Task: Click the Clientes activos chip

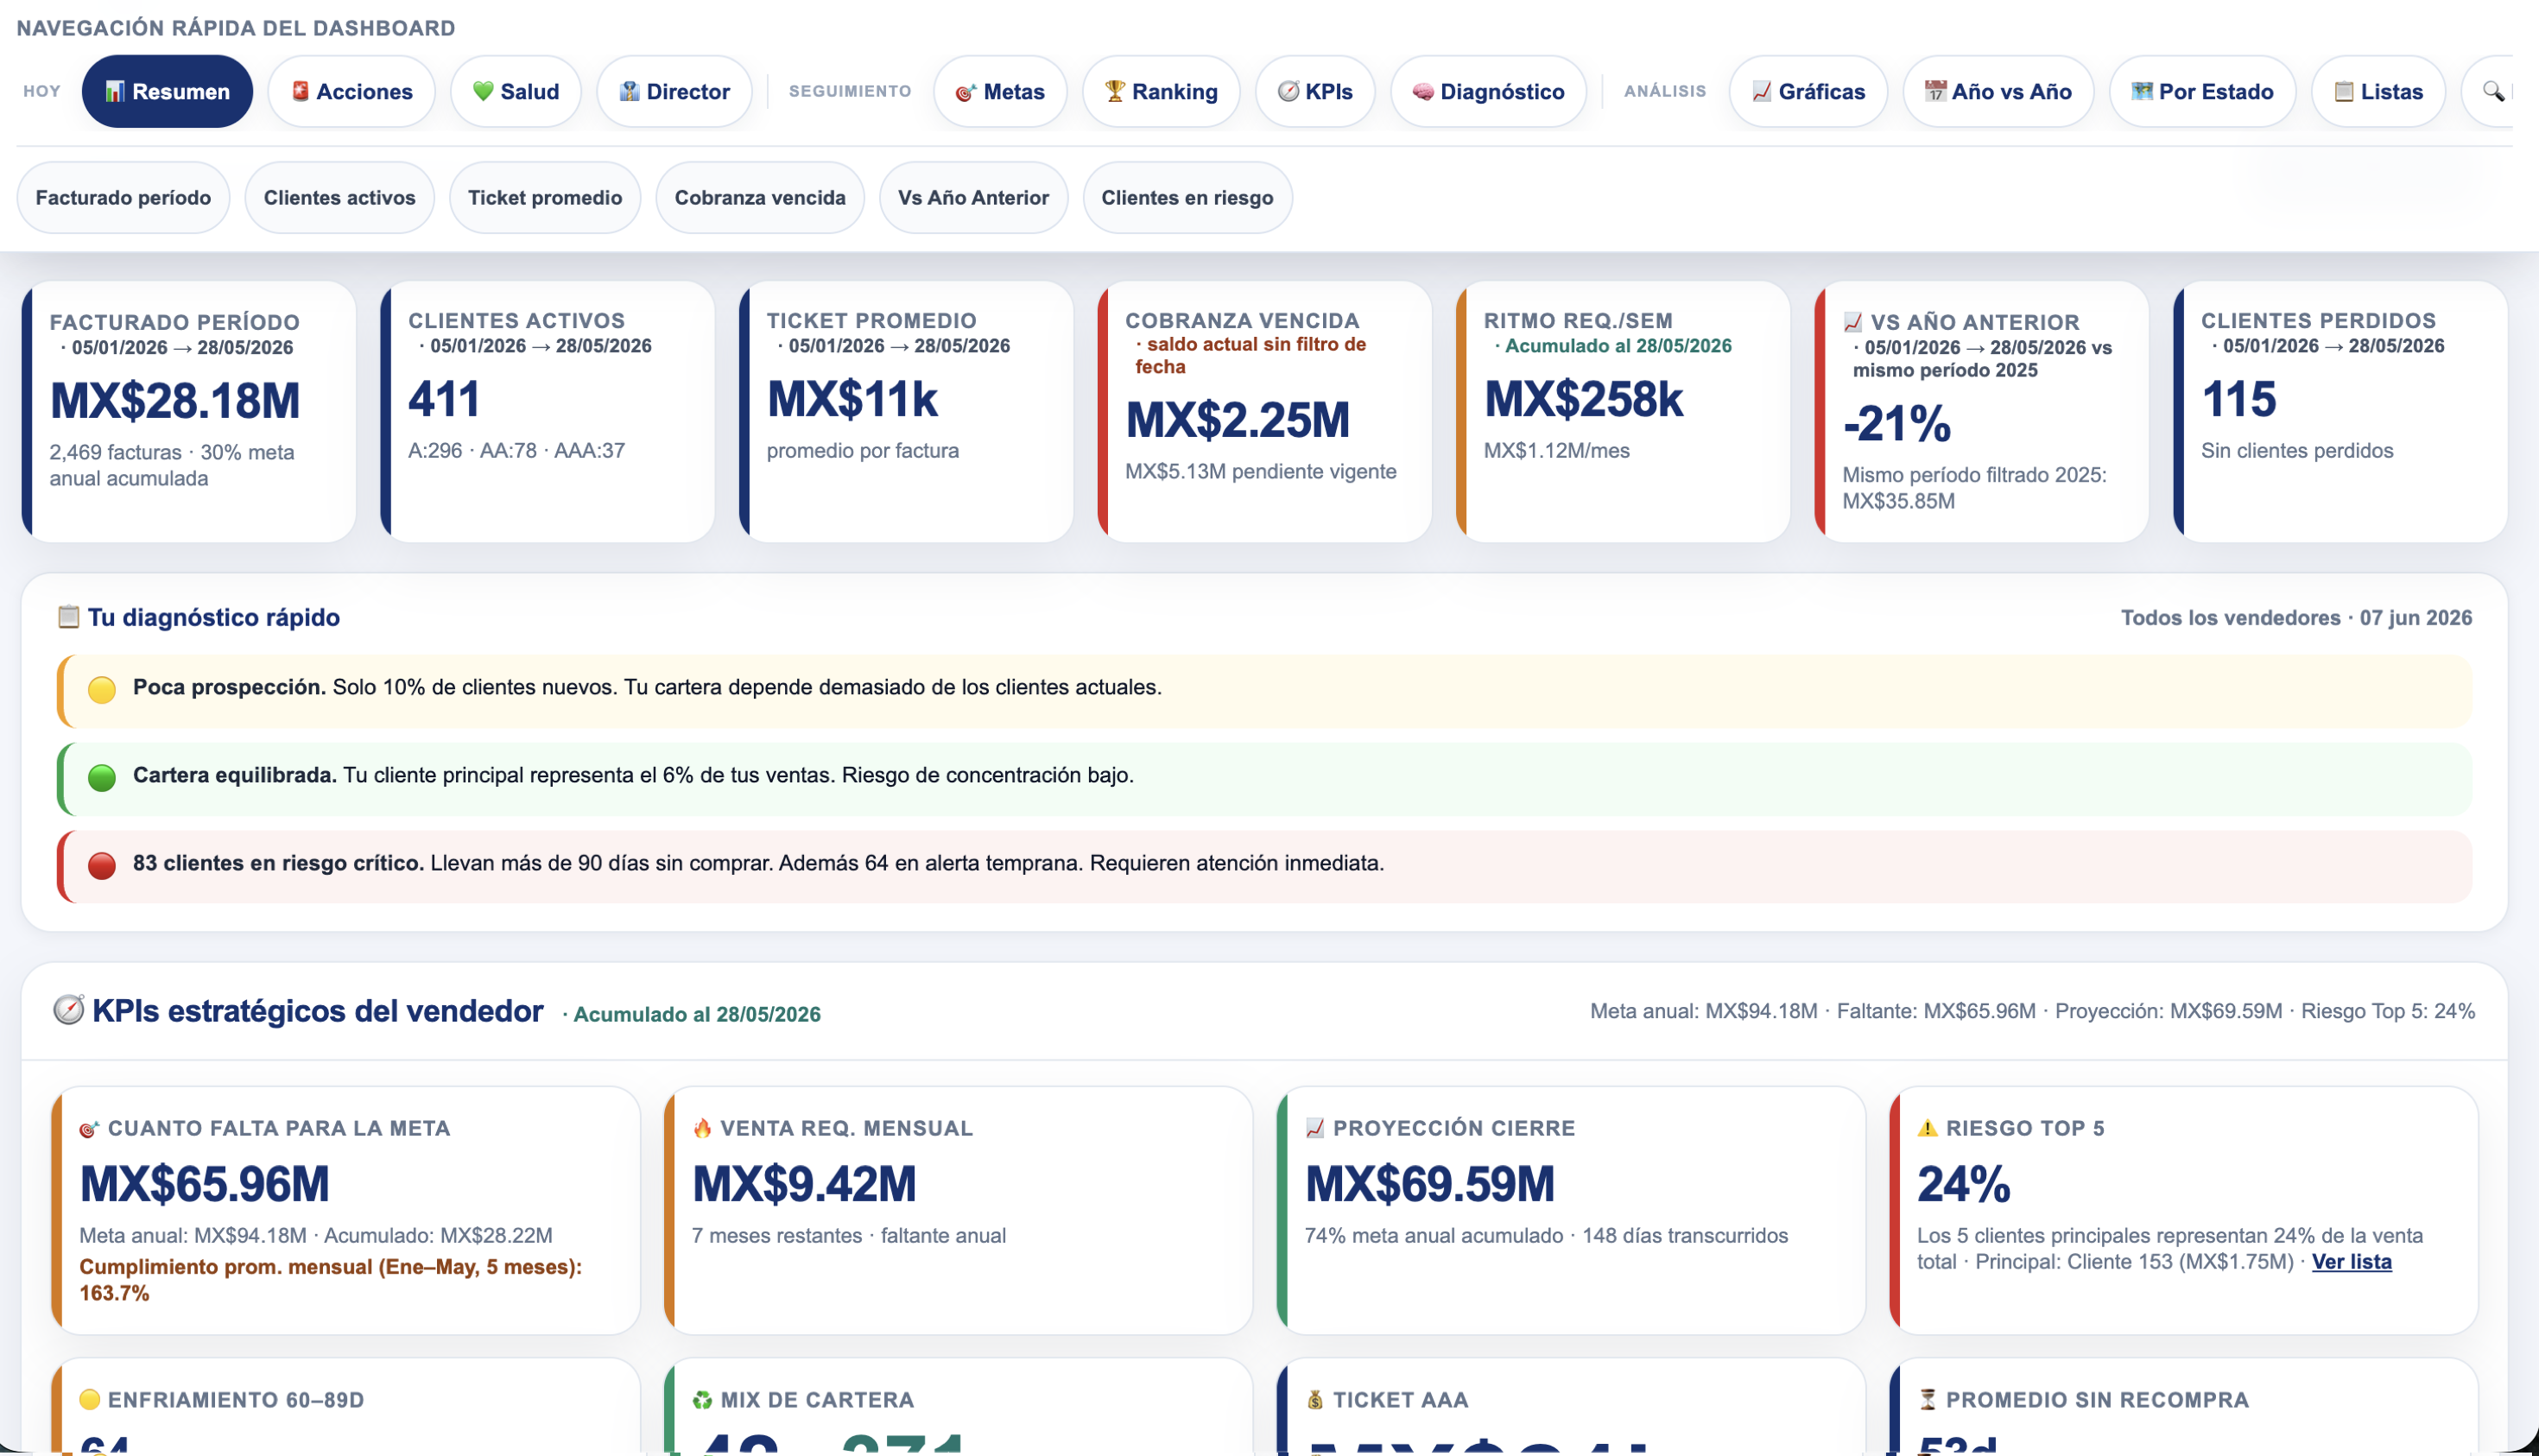Action: pos(339,197)
